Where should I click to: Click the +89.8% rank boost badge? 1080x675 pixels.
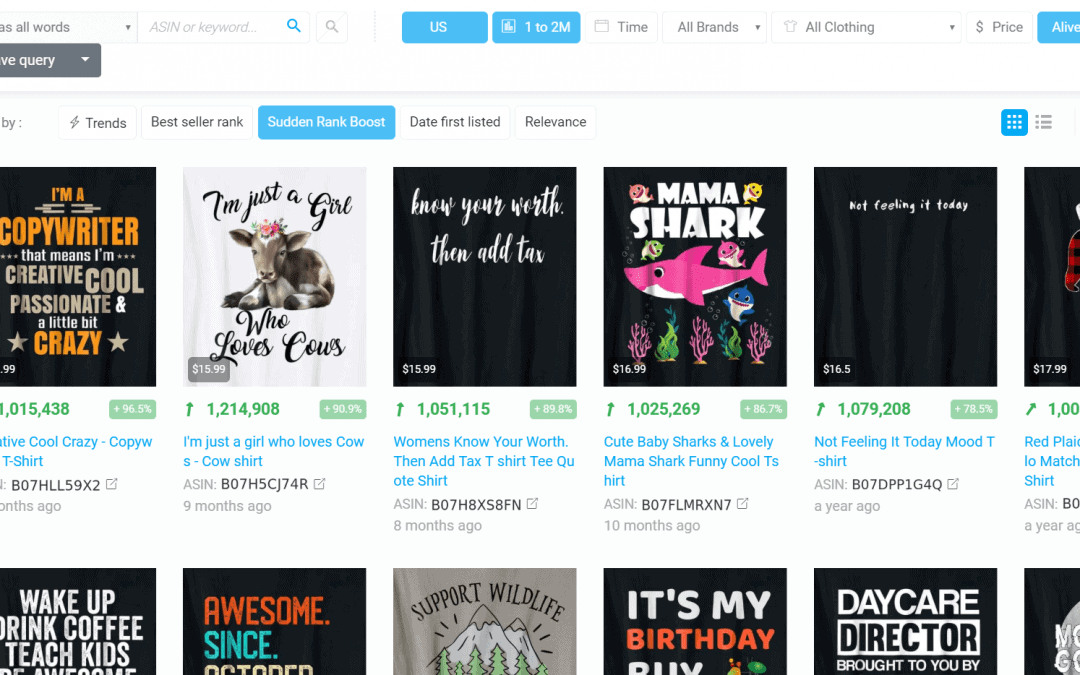[x=553, y=409]
